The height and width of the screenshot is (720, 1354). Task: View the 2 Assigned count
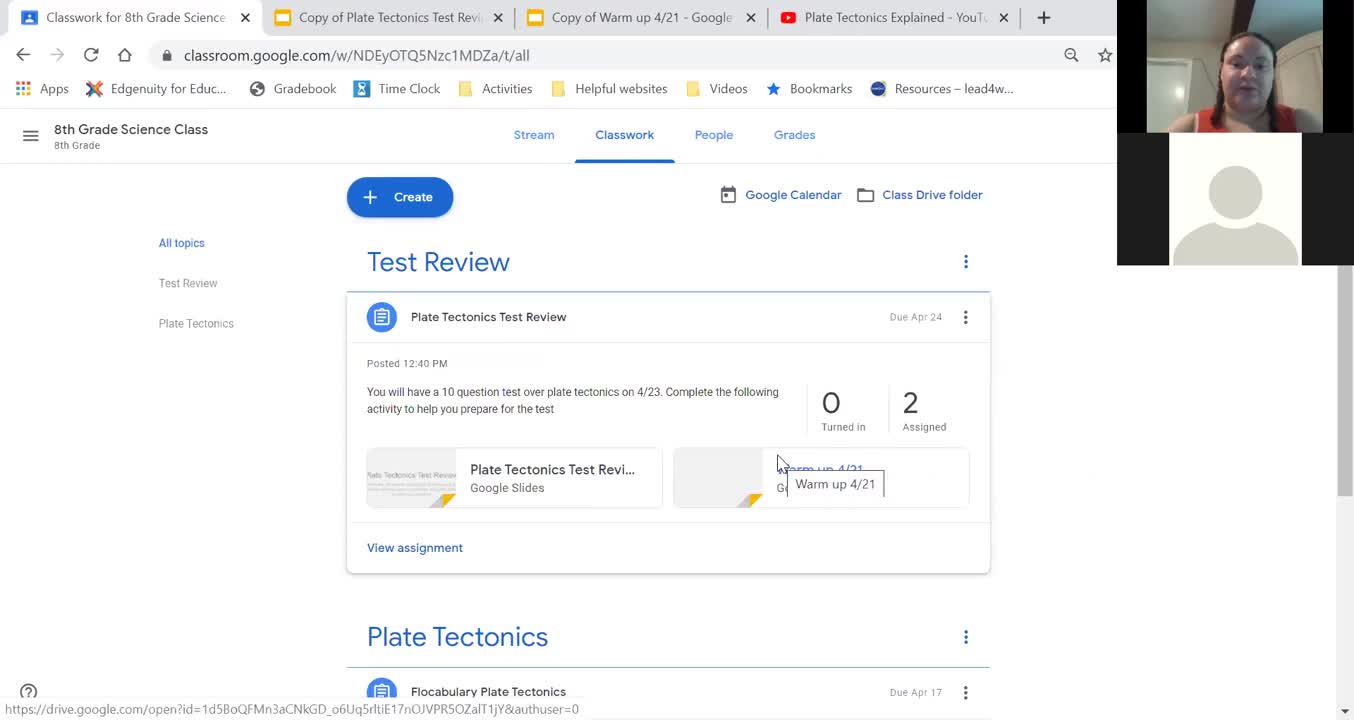[924, 411]
